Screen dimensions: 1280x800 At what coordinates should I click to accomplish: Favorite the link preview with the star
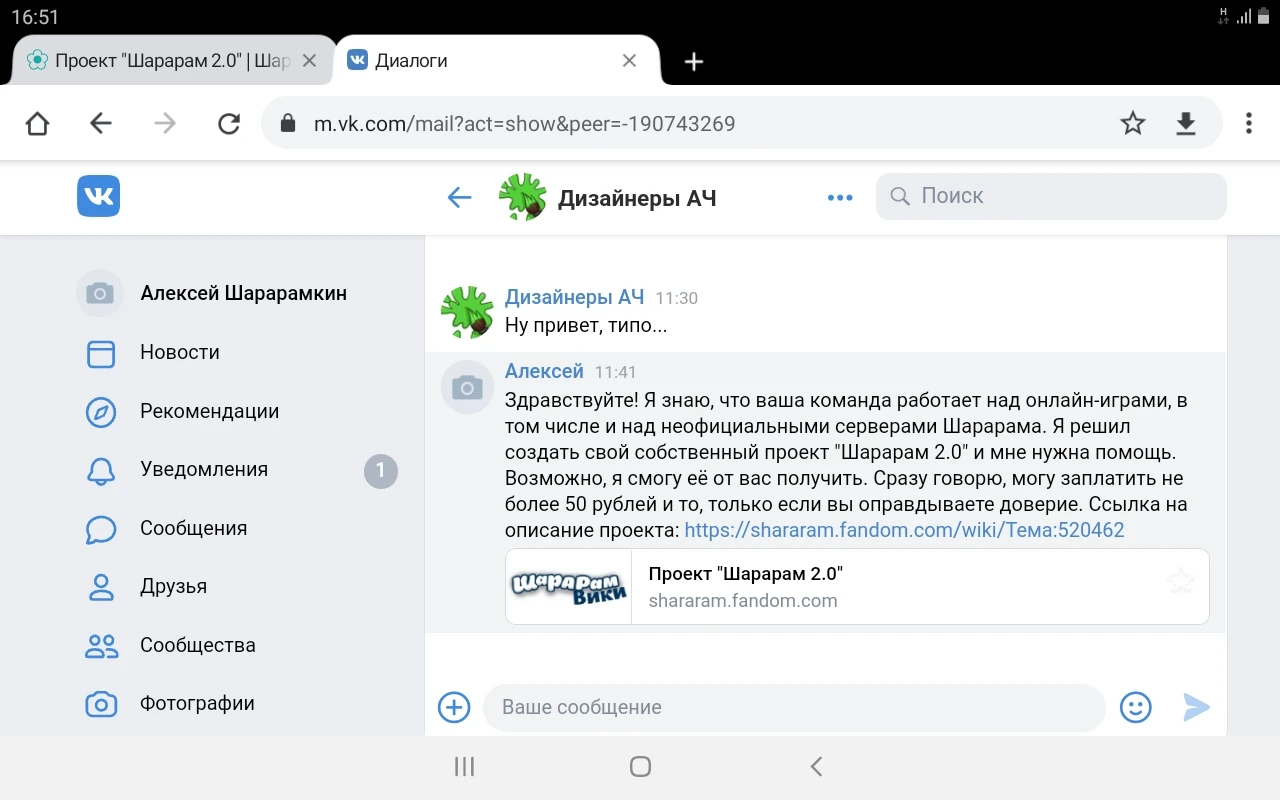[1181, 581]
